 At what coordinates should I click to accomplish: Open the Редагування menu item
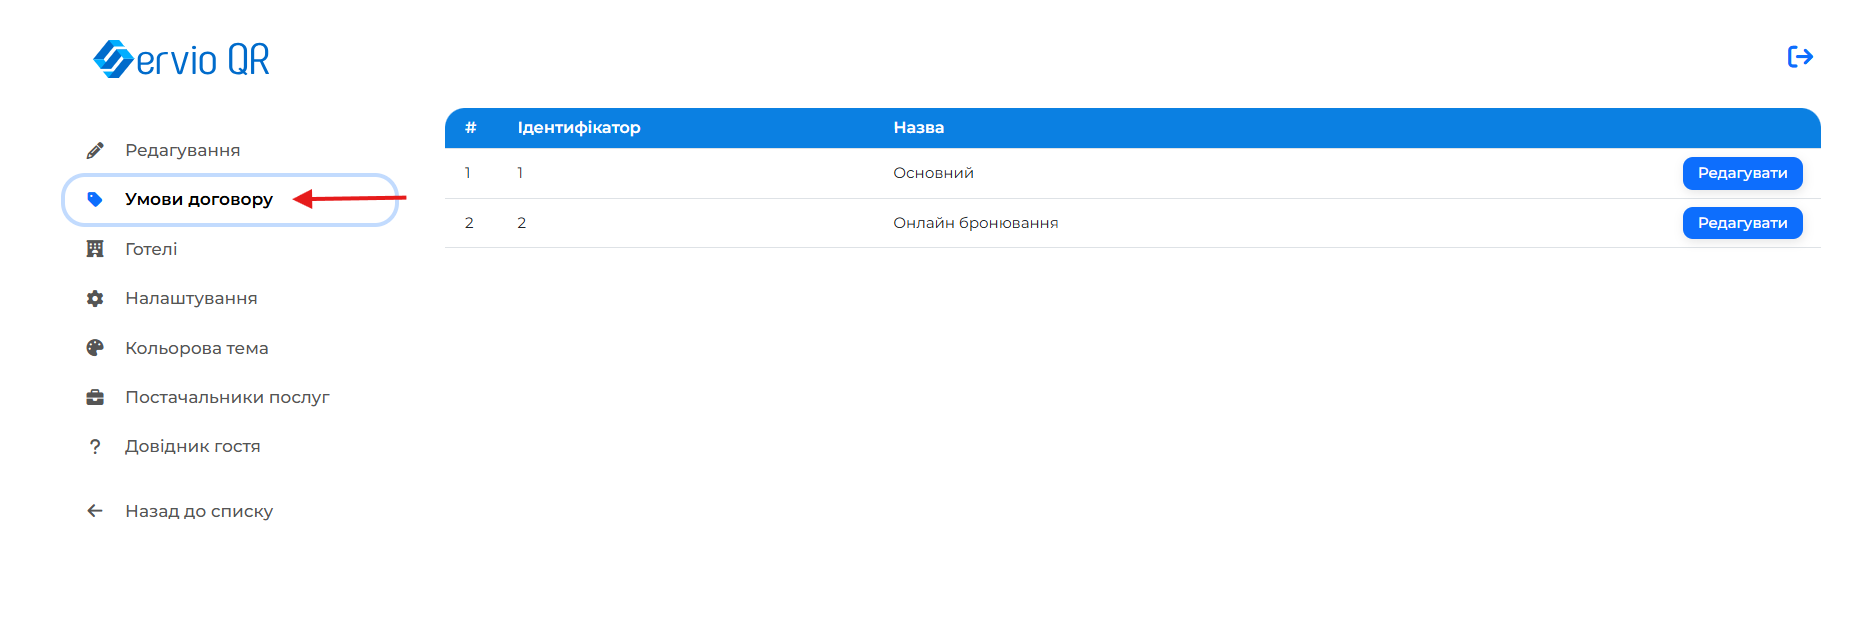182,150
